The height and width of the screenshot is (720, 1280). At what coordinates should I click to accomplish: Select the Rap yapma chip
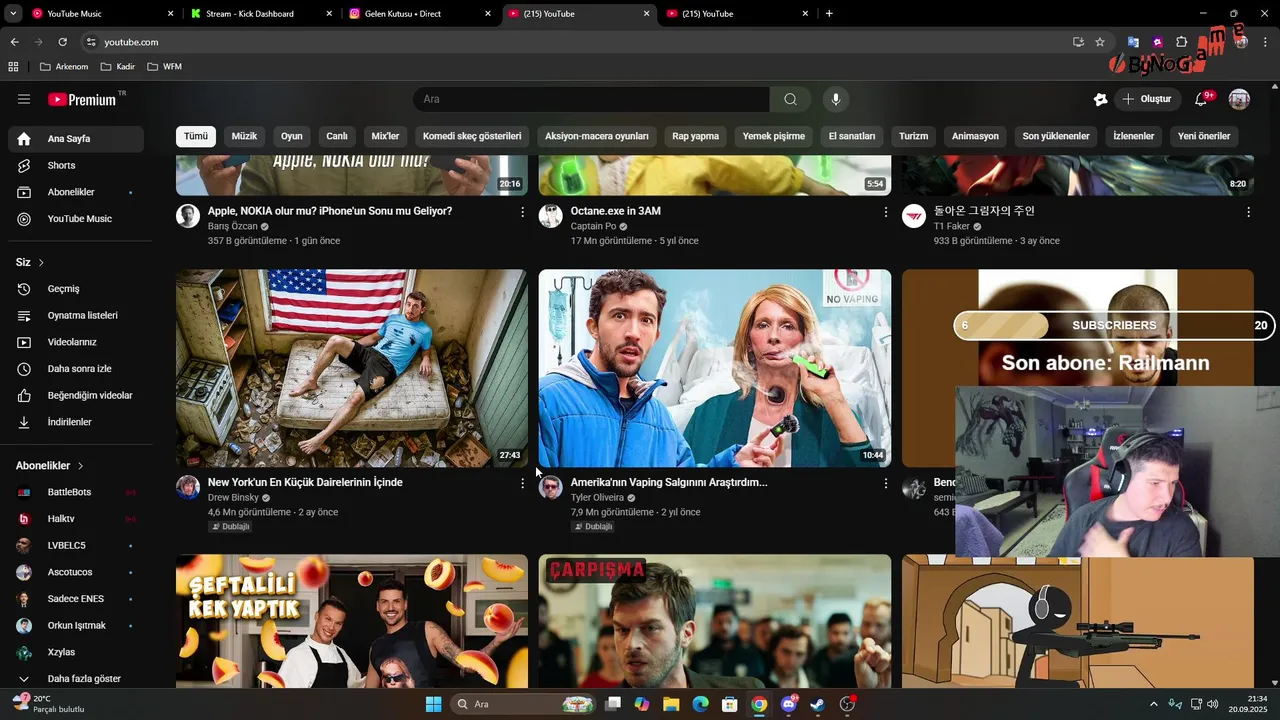(696, 136)
